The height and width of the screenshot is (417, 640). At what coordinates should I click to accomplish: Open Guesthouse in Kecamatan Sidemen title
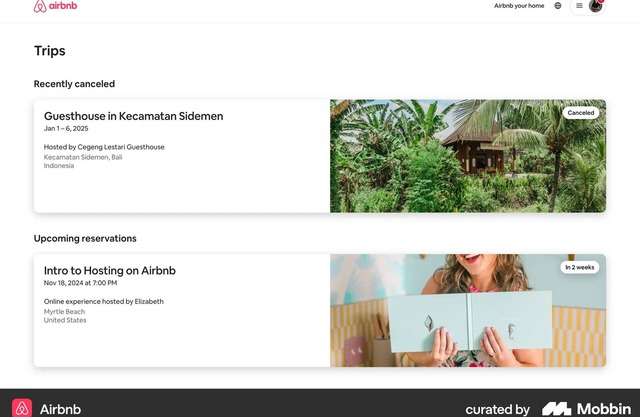pyautogui.click(x=133, y=116)
